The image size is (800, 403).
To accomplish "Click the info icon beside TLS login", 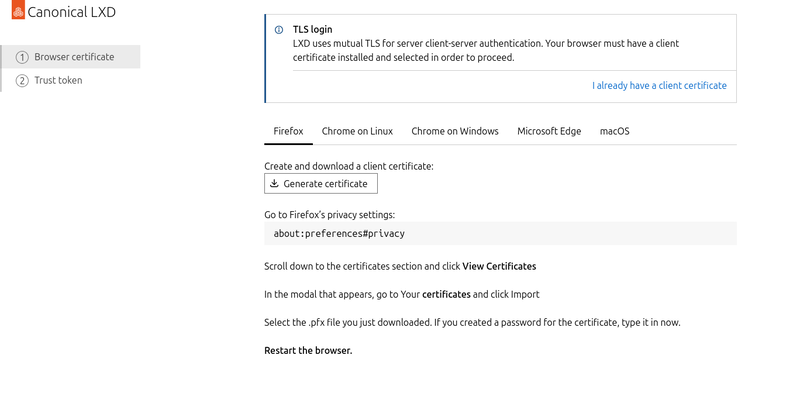I will click(279, 30).
